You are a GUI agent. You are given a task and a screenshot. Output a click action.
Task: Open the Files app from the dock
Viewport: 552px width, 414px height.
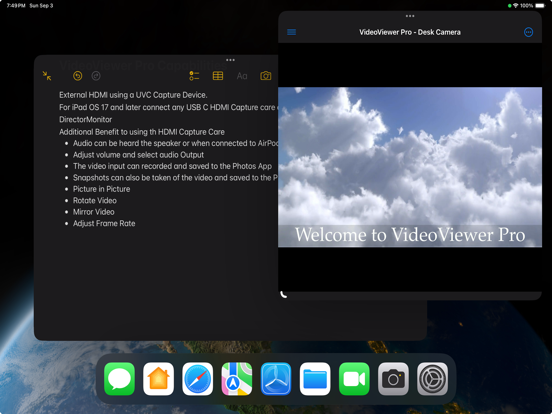coord(315,379)
